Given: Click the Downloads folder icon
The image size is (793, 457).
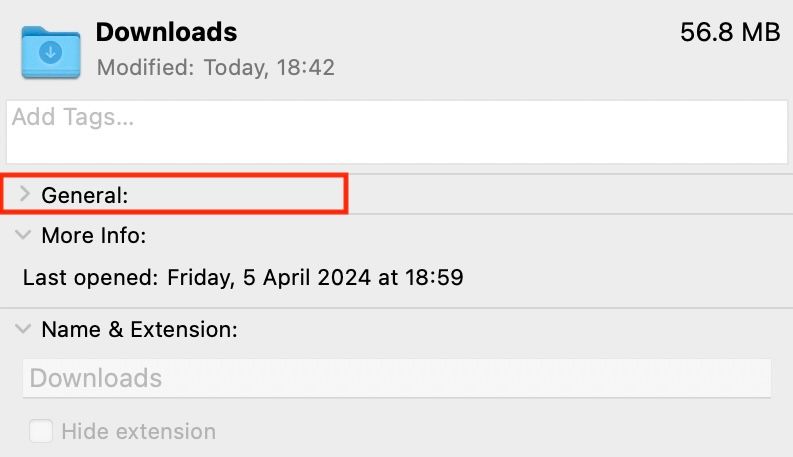Looking at the screenshot, I should (x=51, y=51).
